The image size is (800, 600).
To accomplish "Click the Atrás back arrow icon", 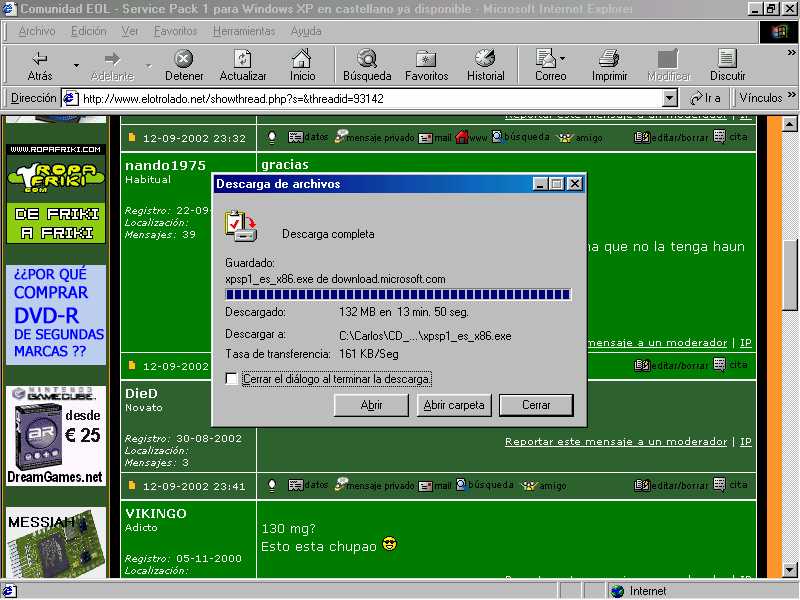I will point(40,59).
